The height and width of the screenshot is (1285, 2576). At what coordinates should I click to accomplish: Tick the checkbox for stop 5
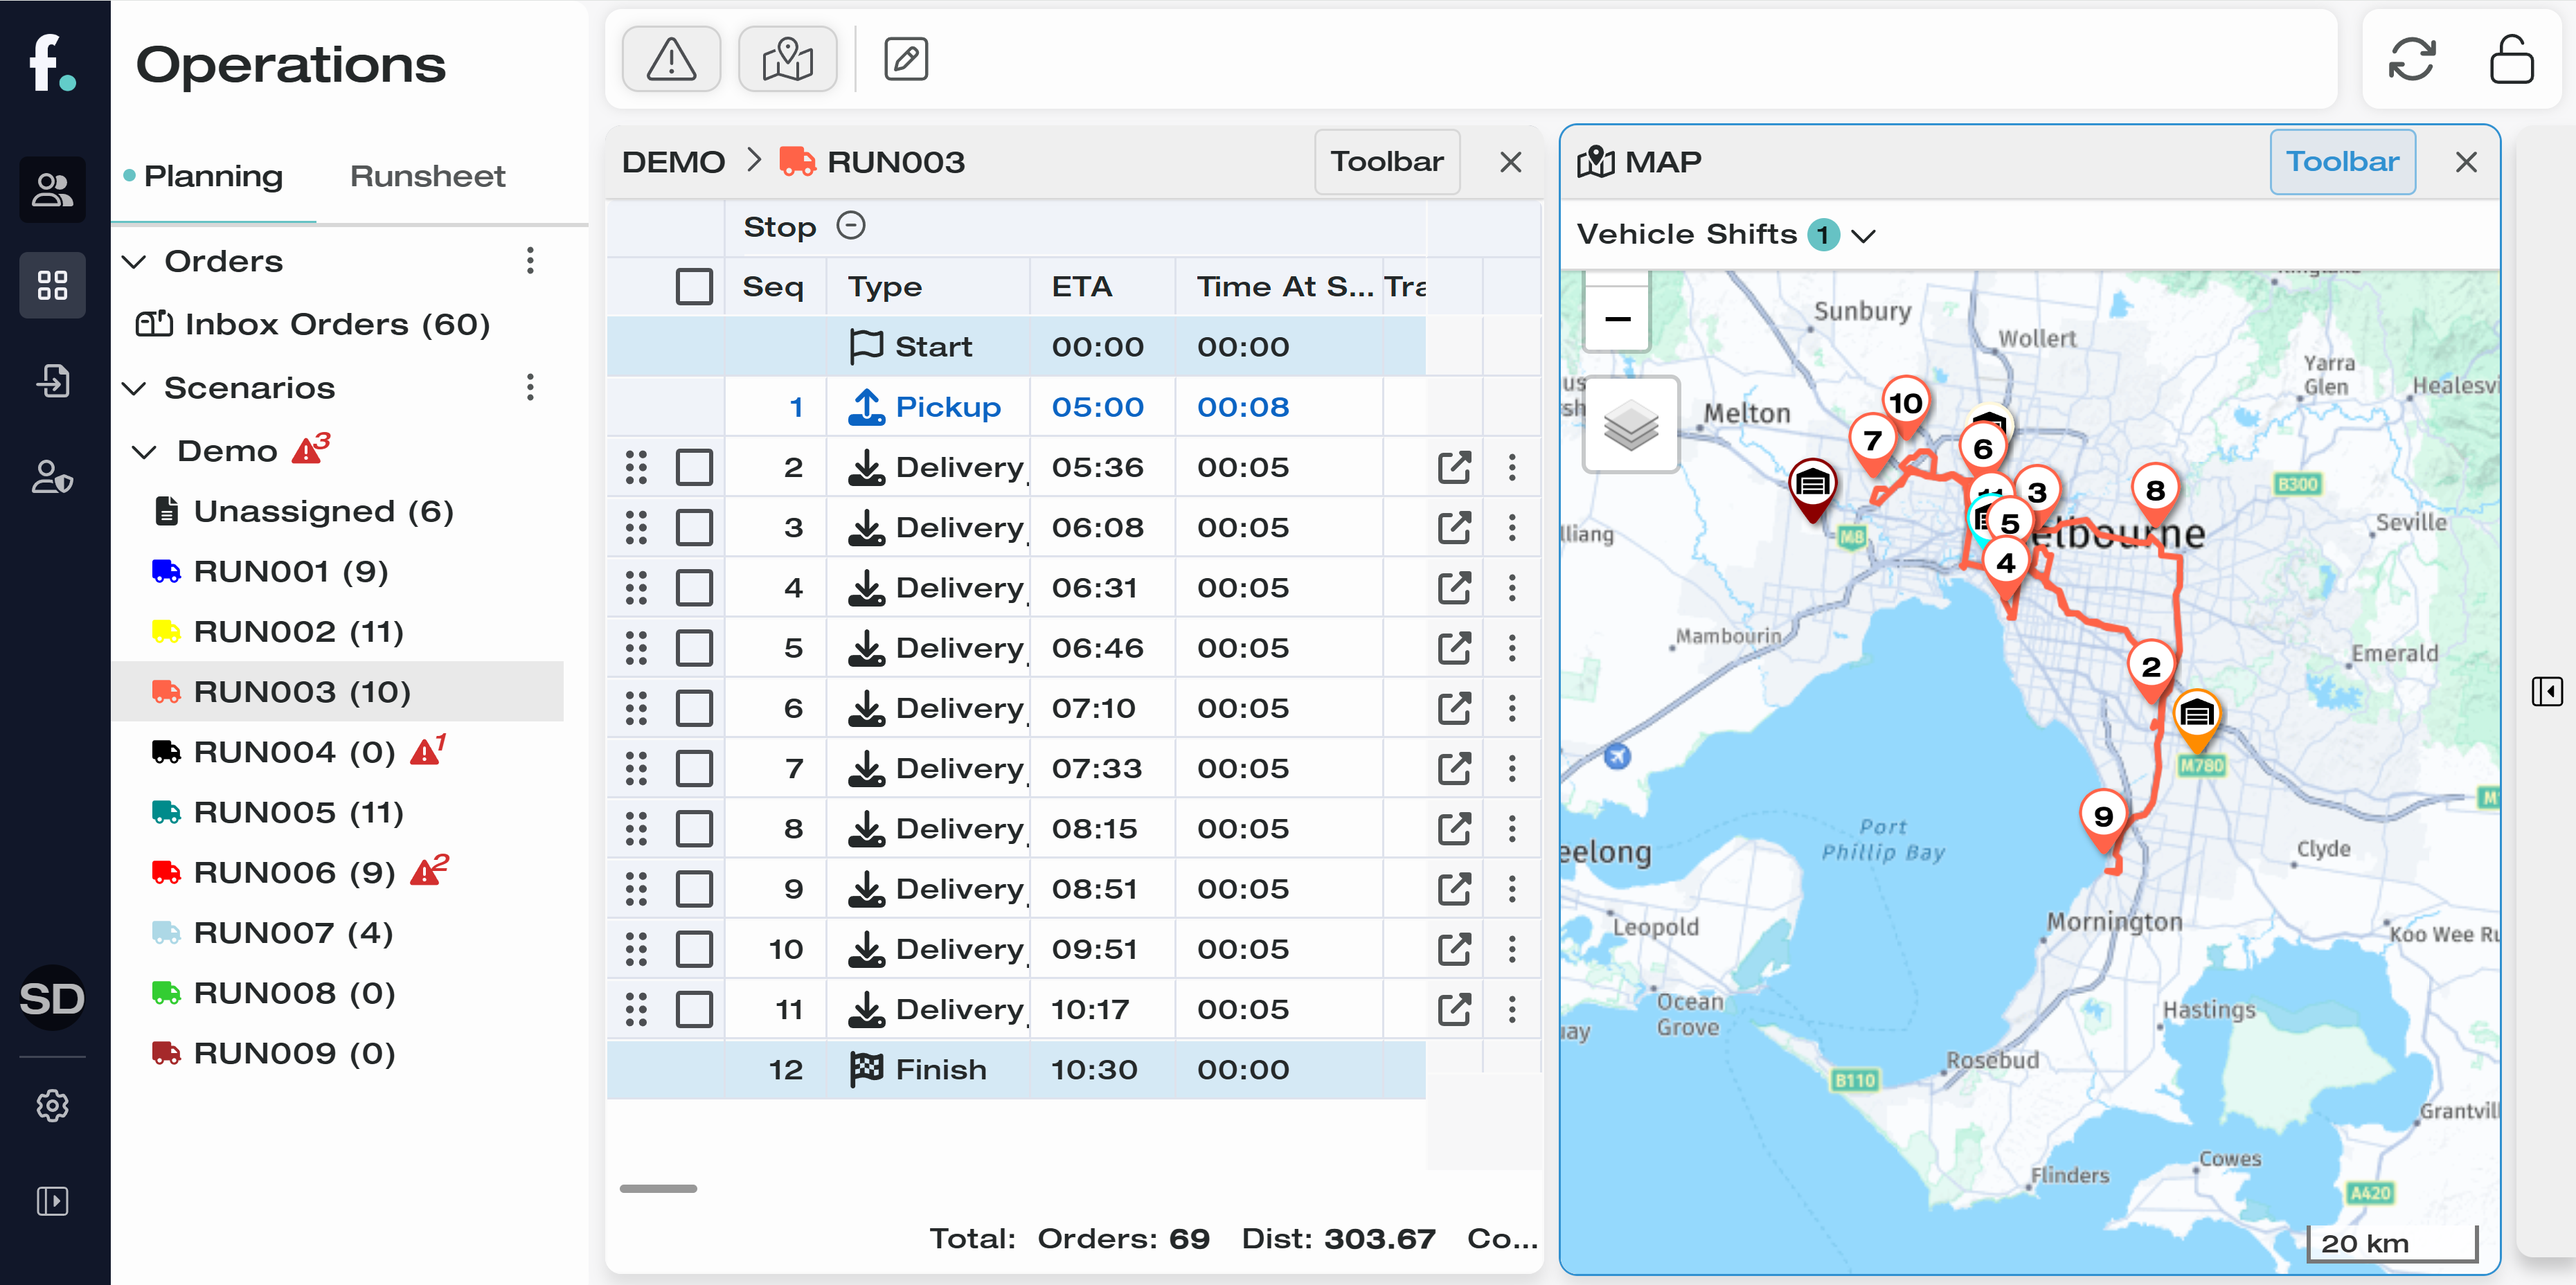(x=694, y=647)
